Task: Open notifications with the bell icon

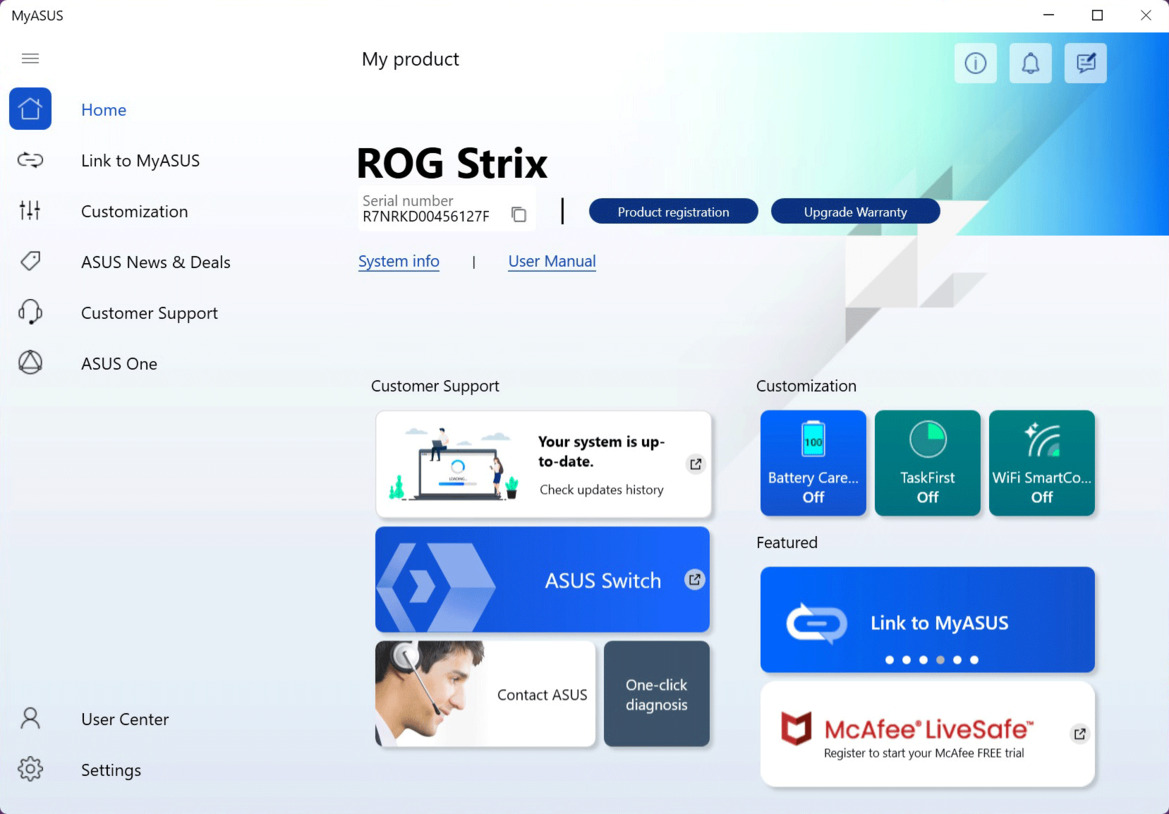Action: click(1030, 63)
